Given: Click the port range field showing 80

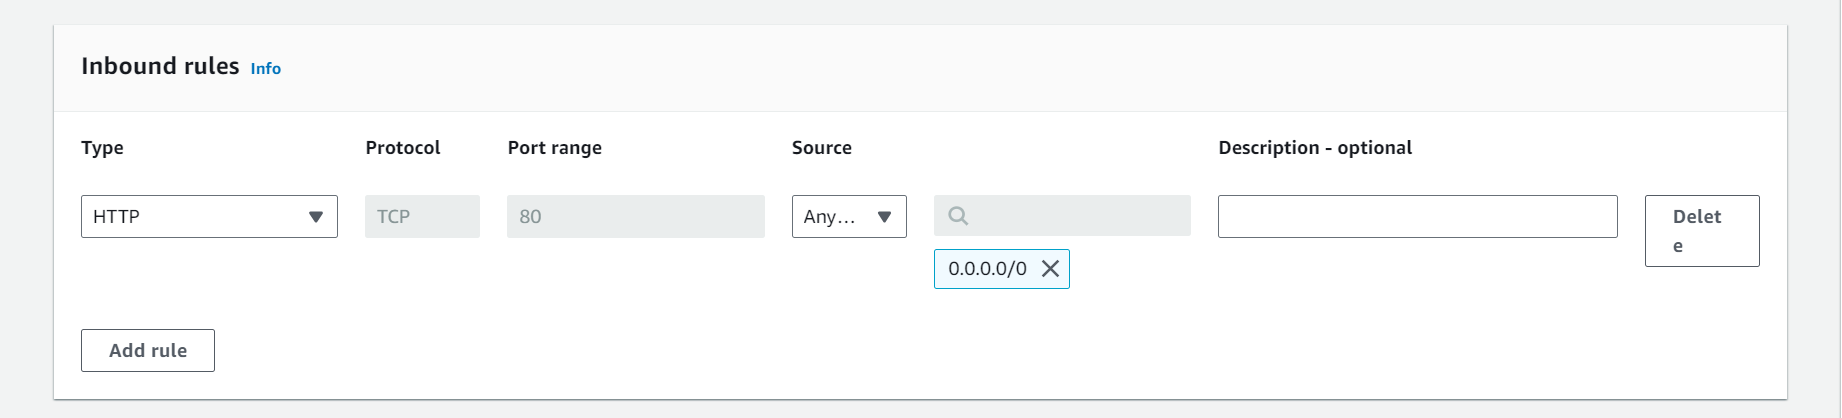Looking at the screenshot, I should [x=636, y=216].
